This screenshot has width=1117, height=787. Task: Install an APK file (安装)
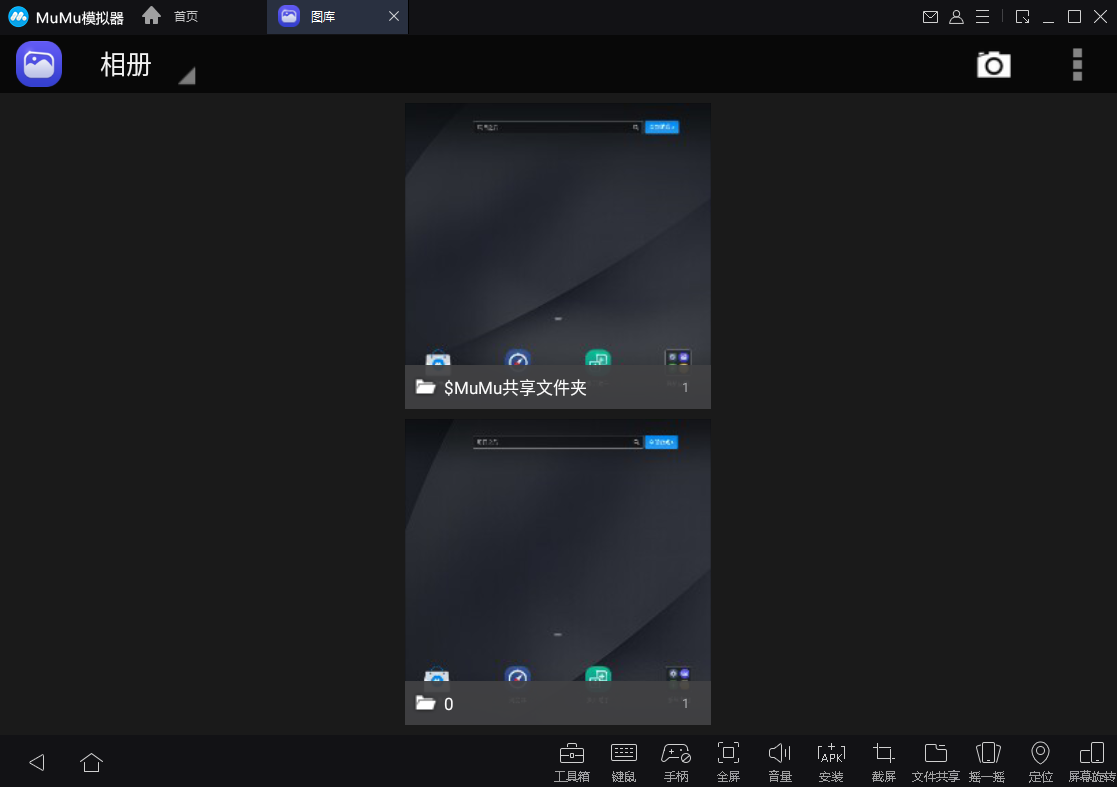click(x=831, y=761)
